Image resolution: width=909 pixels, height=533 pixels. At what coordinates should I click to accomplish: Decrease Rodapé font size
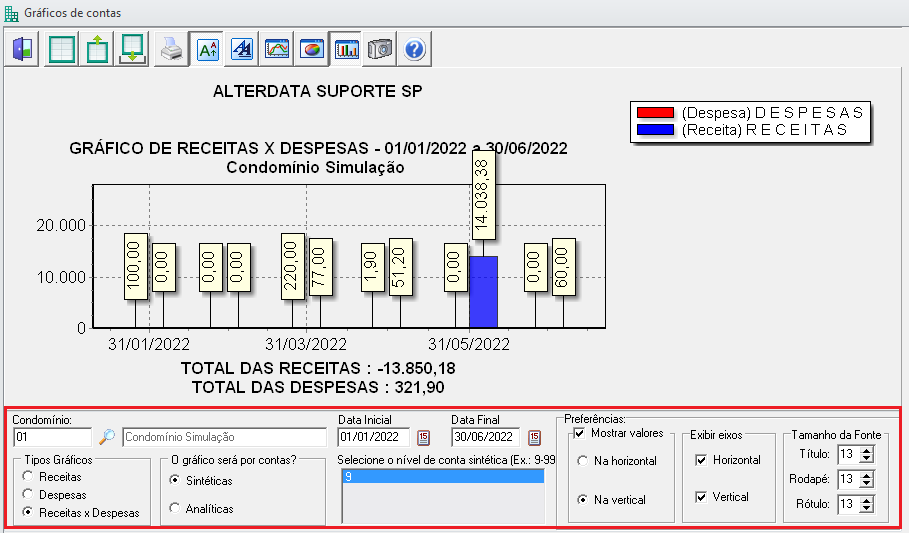point(867,483)
